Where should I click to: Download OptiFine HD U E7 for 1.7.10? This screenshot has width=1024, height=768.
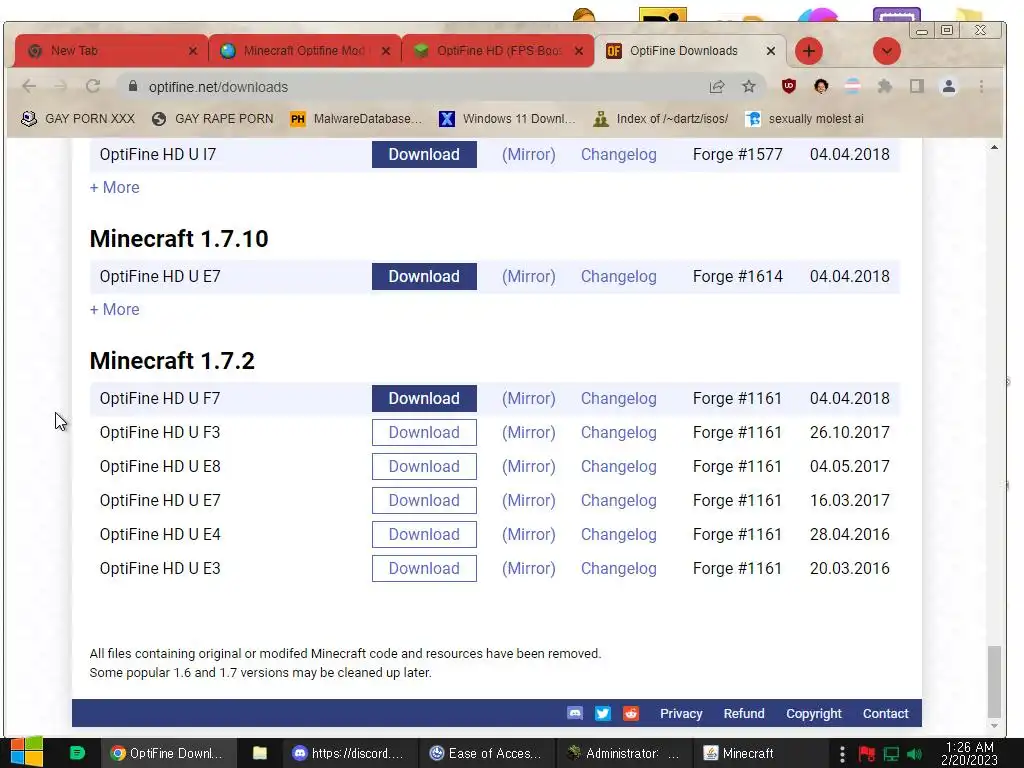(424, 277)
